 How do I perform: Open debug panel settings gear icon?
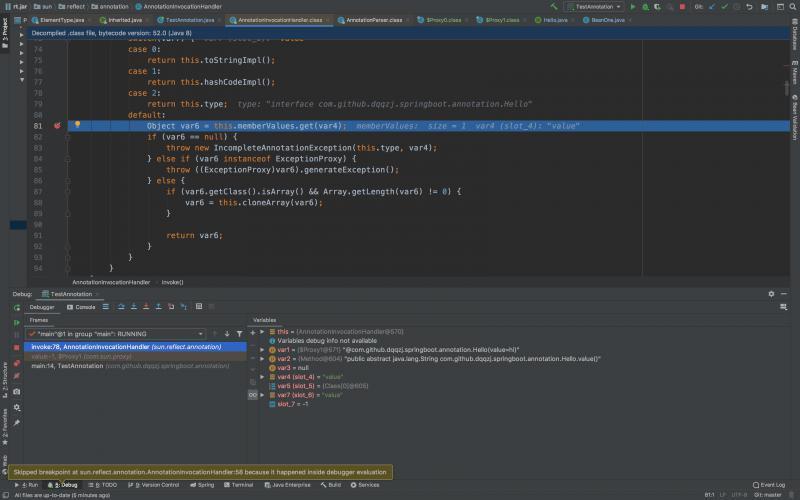coord(770,294)
